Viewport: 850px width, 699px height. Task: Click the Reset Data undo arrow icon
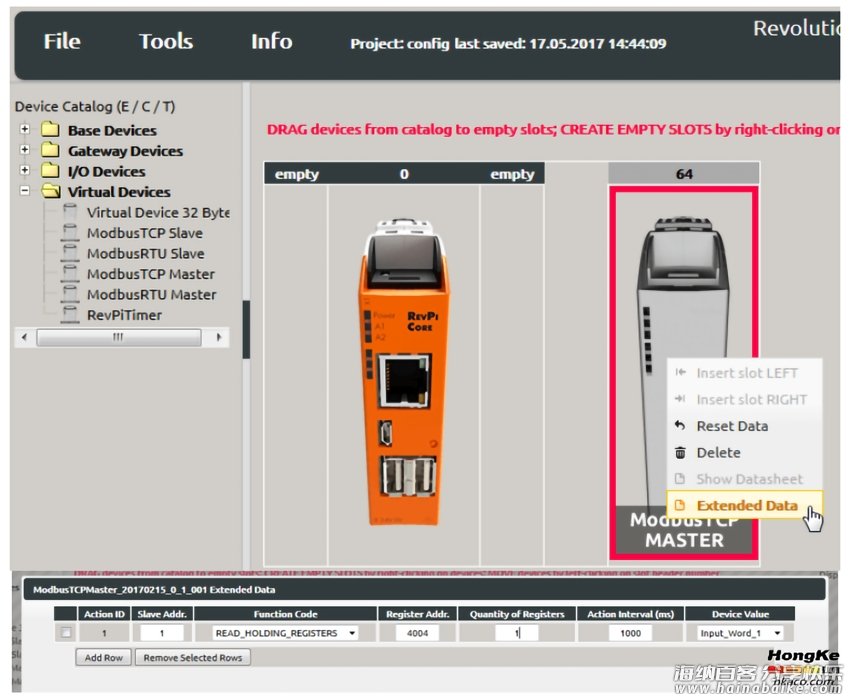[x=680, y=426]
